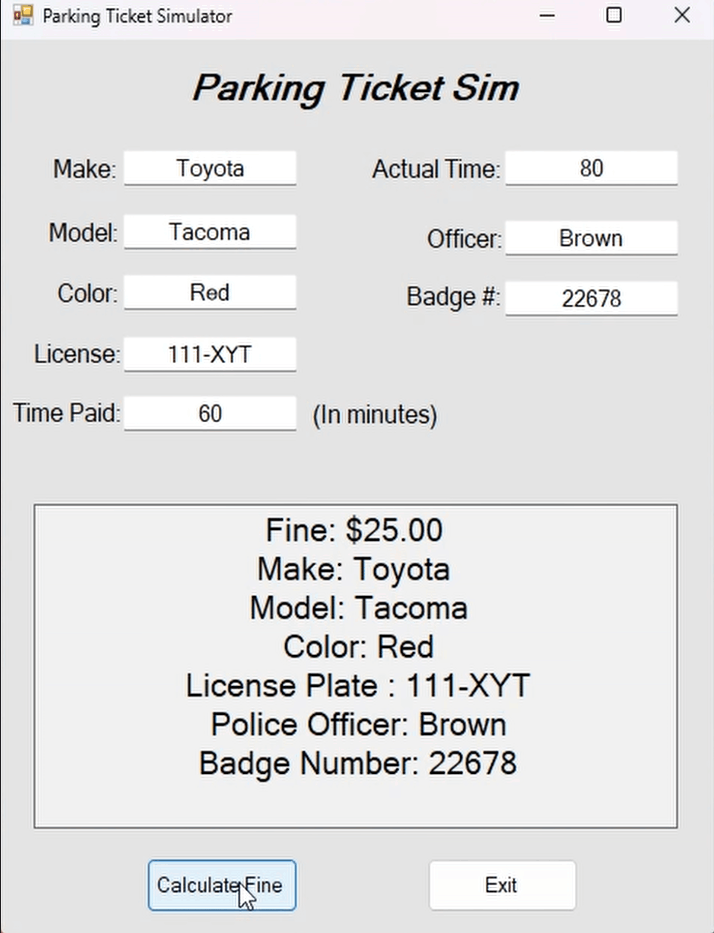Screen dimensions: 714x933
Task: Click the 'Time Paid:' label
Action: (67, 413)
